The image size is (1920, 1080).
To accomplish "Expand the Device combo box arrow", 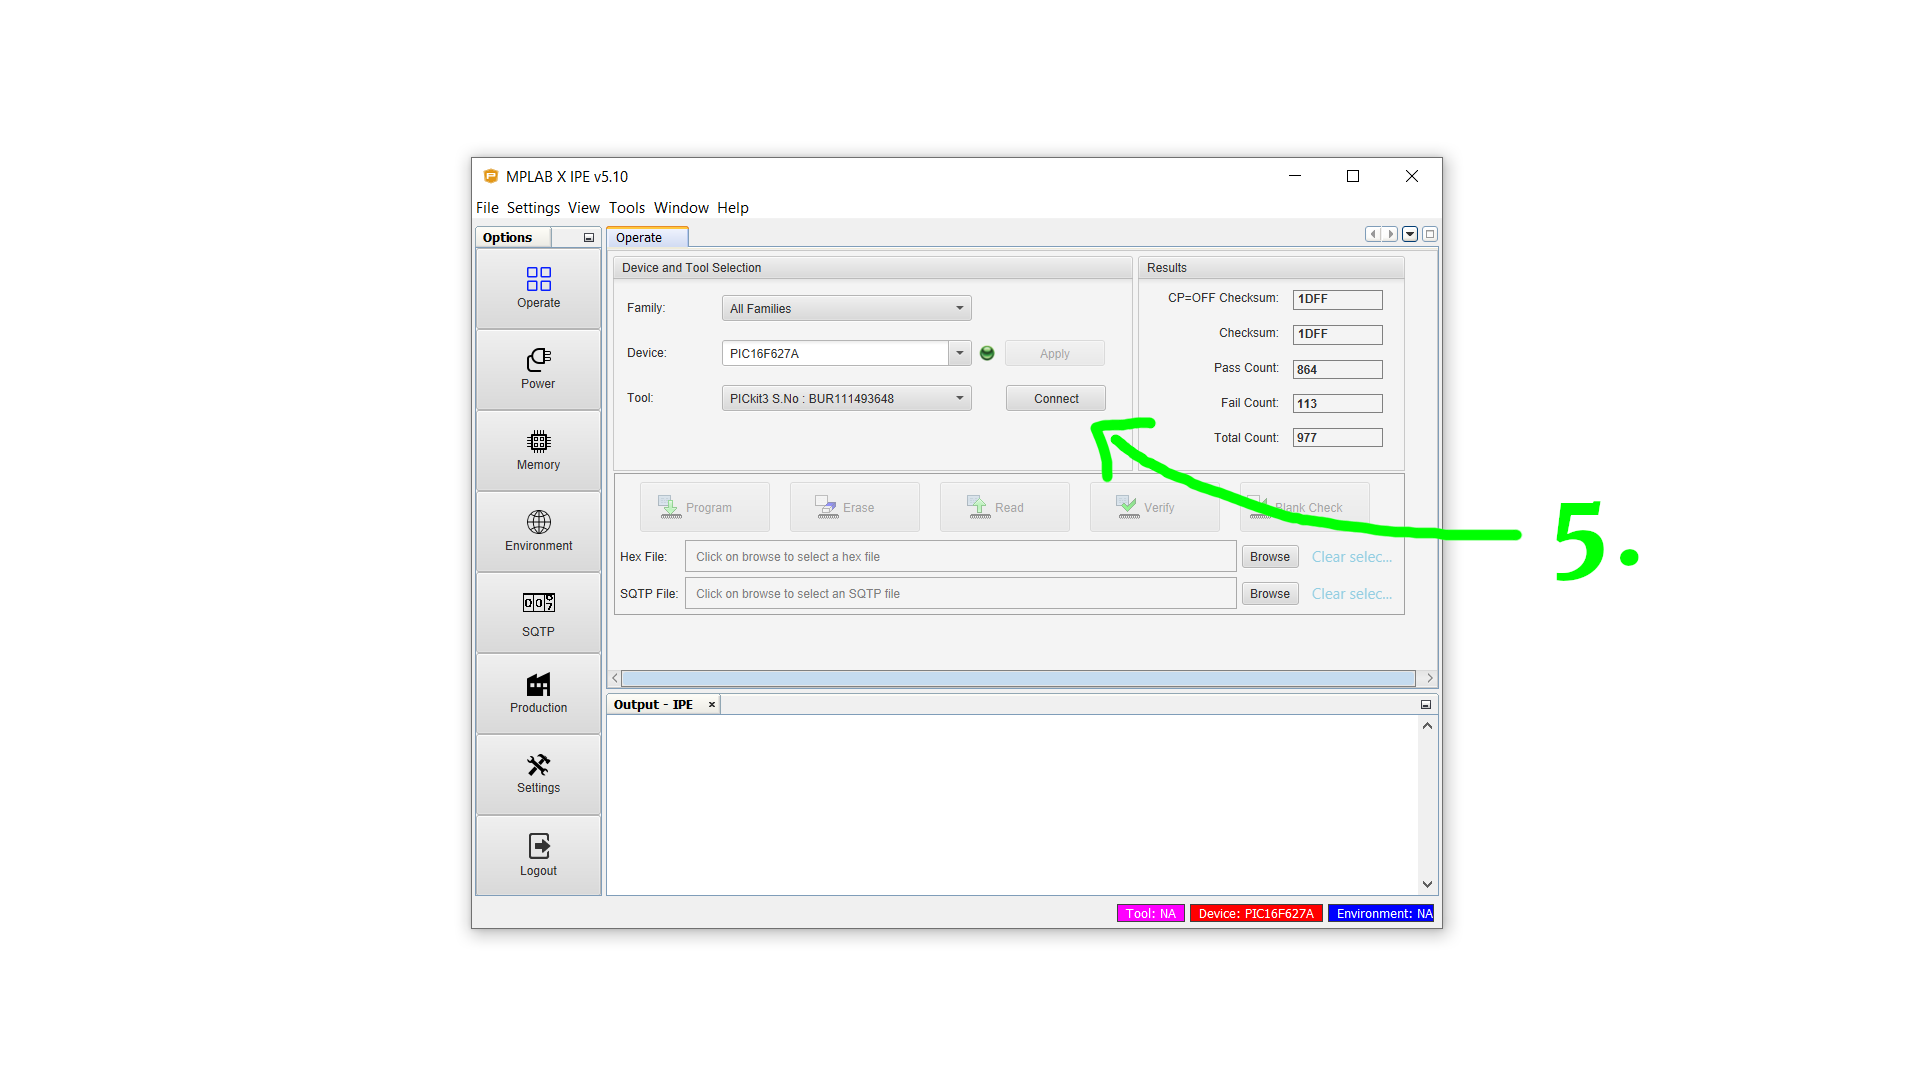I will tap(959, 353).
